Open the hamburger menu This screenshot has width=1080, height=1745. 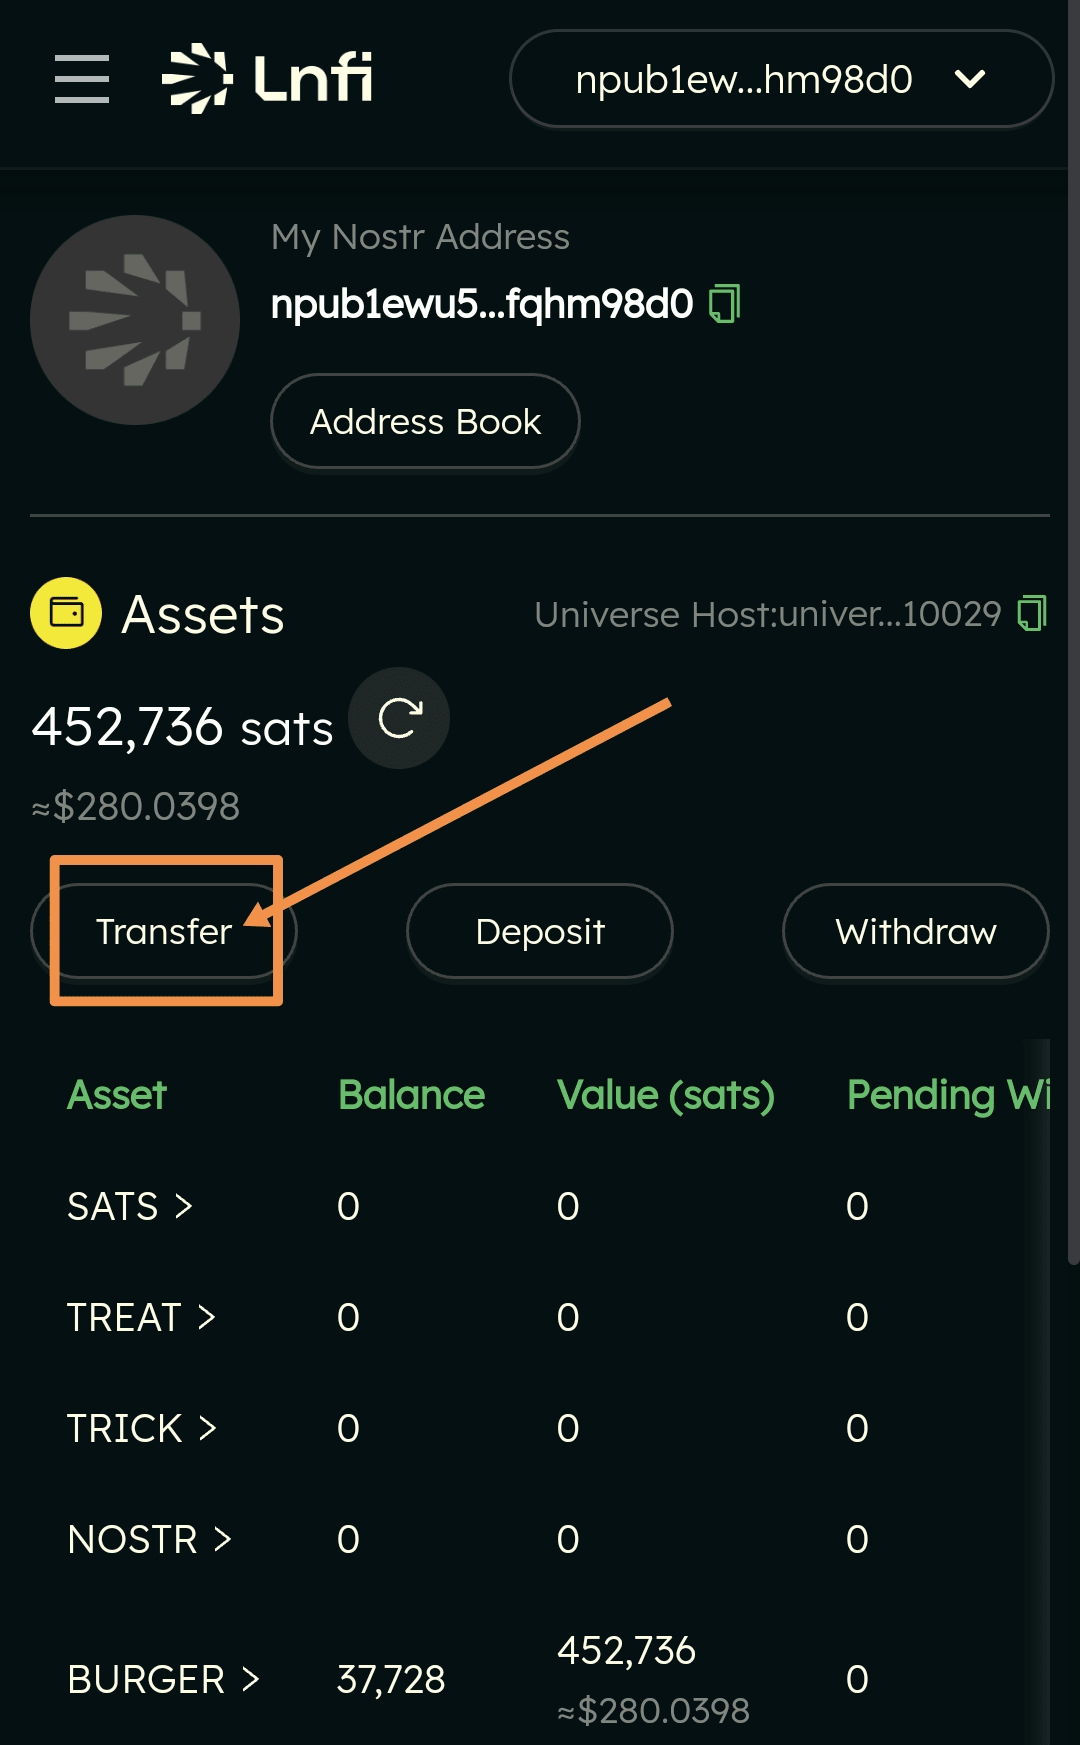click(82, 79)
